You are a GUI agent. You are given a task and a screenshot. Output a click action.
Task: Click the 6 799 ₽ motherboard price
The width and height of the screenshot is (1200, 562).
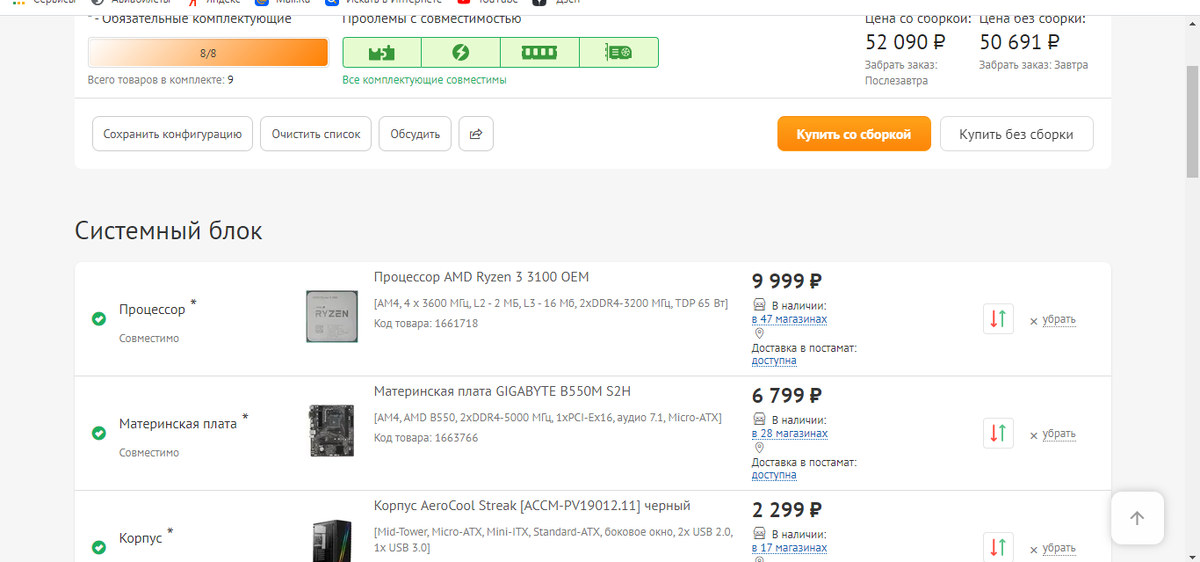pyautogui.click(x=787, y=396)
